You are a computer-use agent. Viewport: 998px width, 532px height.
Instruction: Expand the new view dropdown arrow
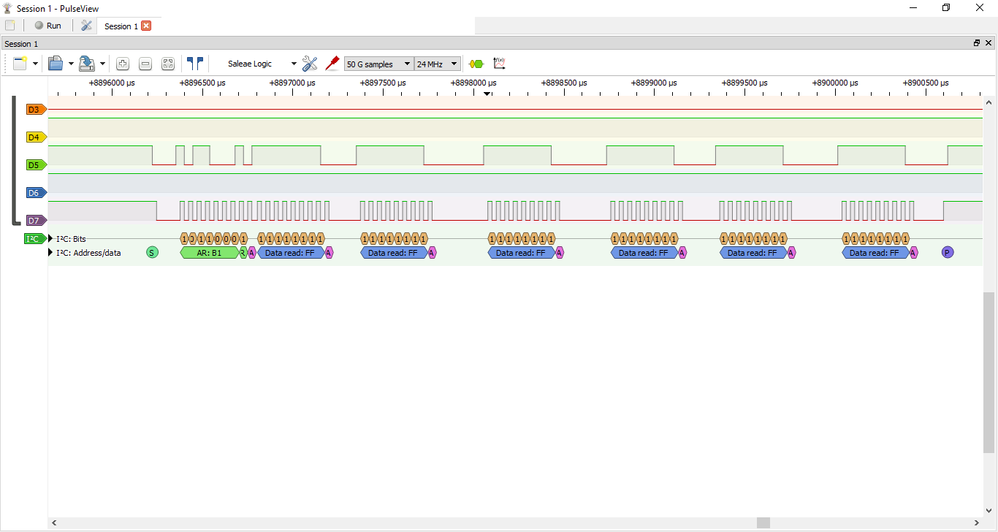(x=35, y=64)
